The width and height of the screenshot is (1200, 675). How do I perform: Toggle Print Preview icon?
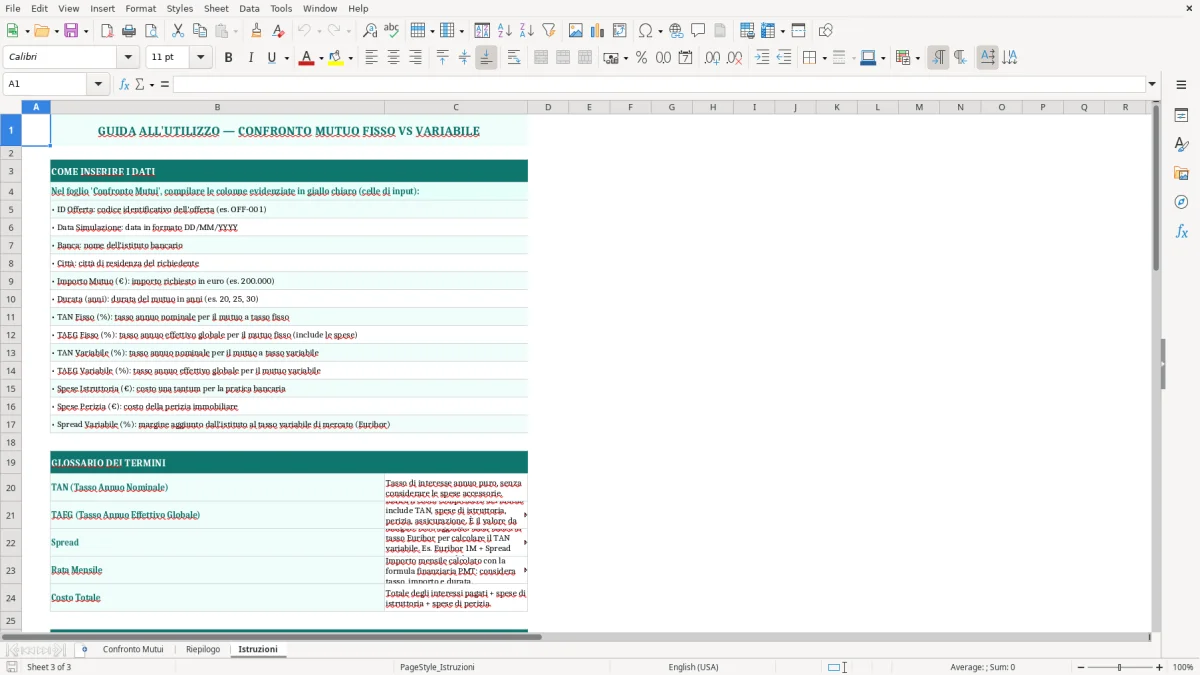click(x=151, y=31)
